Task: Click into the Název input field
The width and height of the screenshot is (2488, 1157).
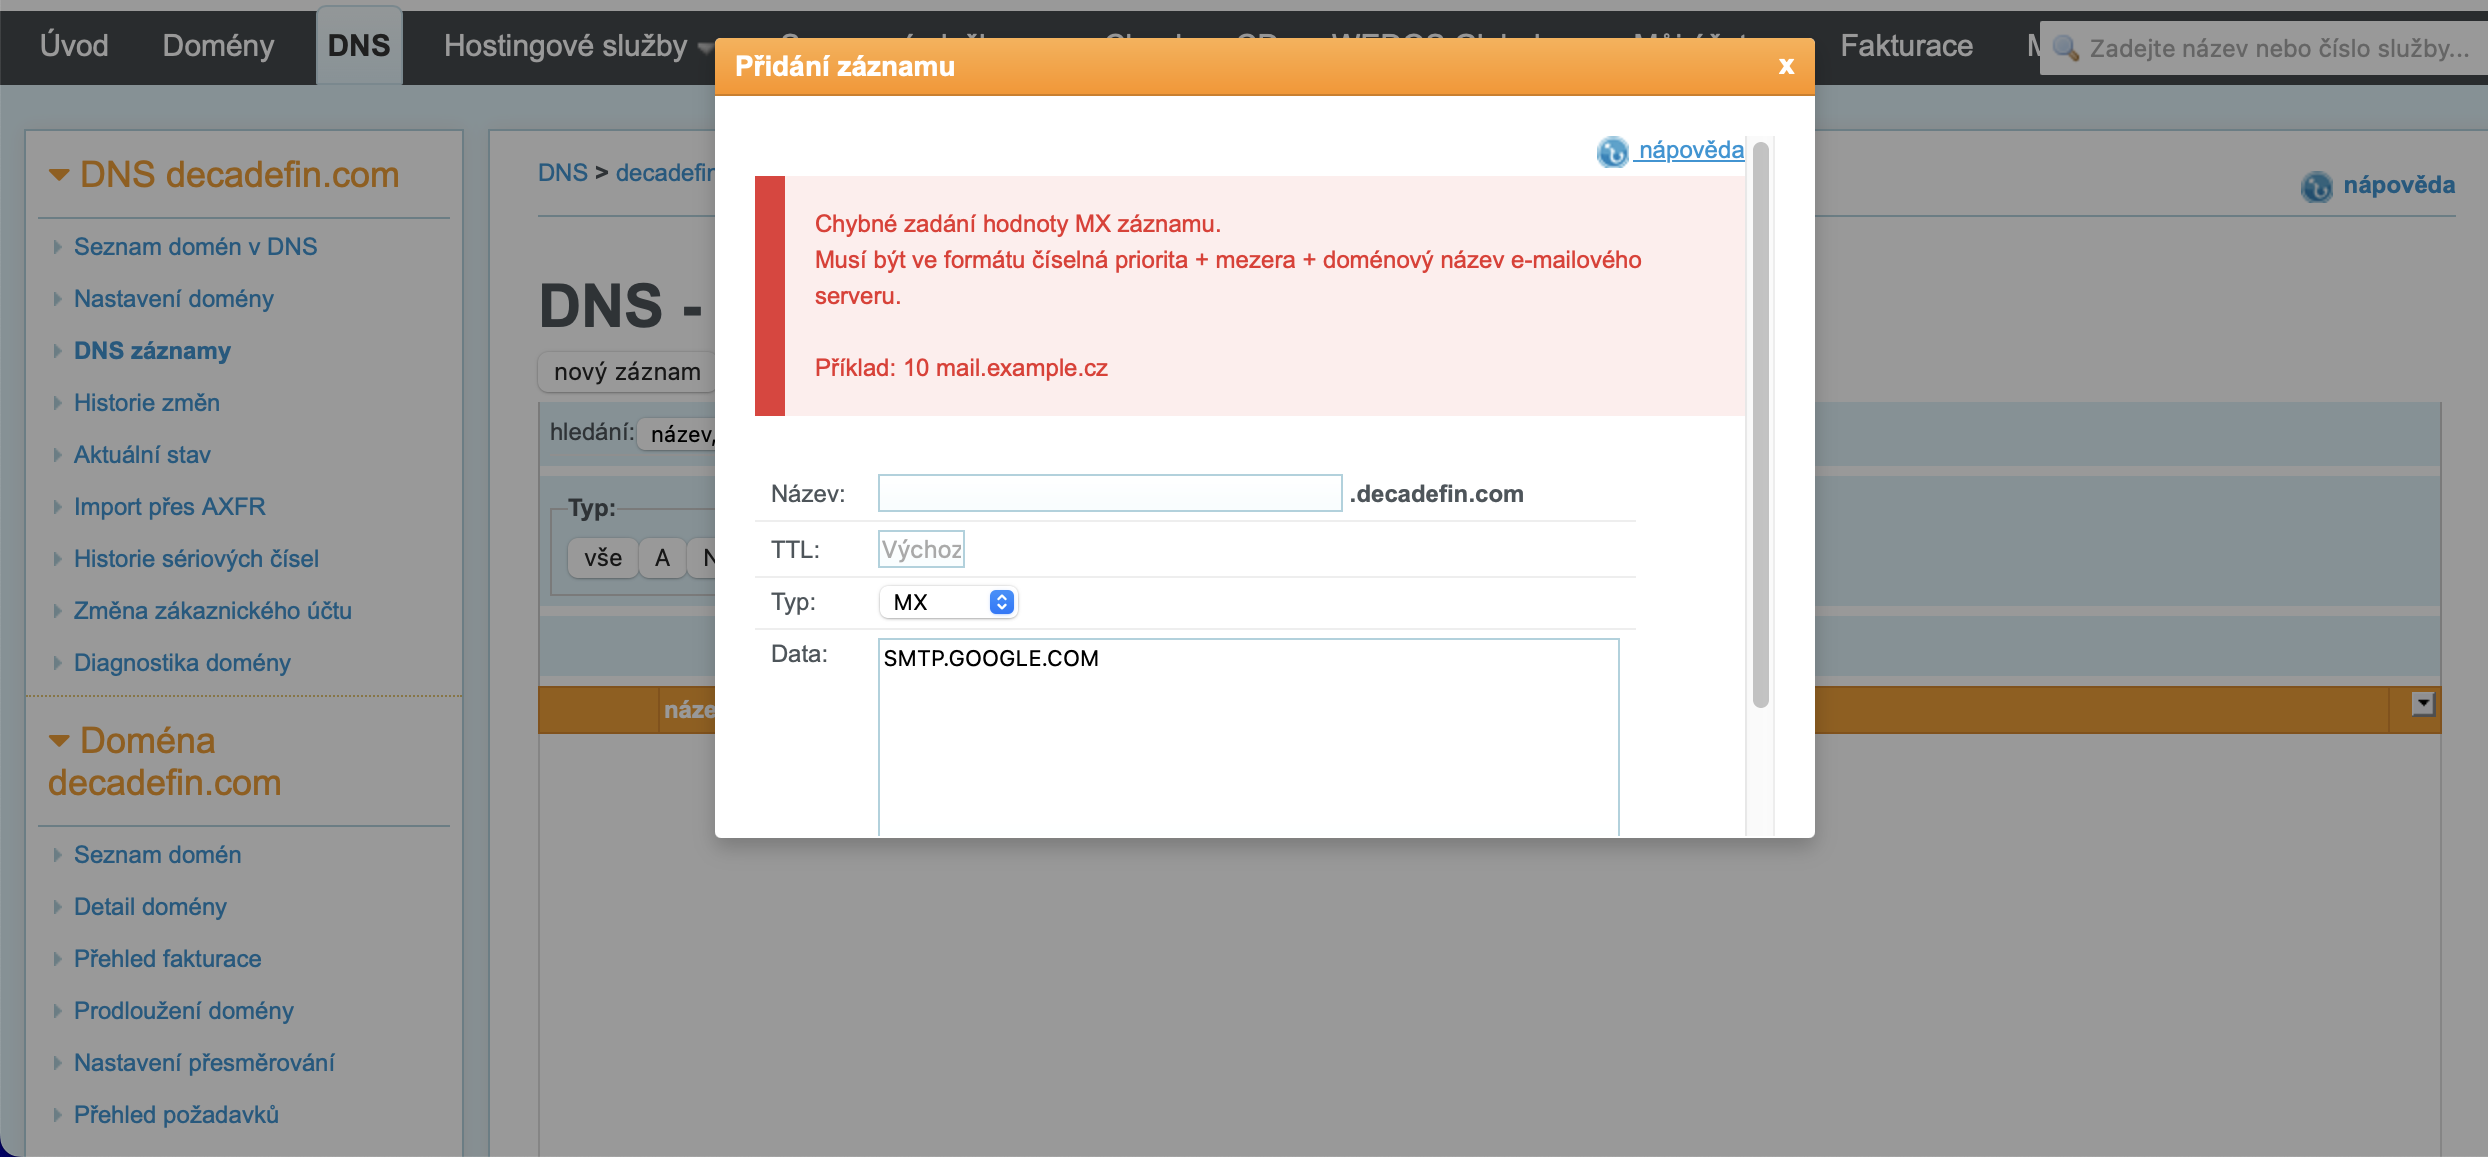Action: click(x=1109, y=493)
